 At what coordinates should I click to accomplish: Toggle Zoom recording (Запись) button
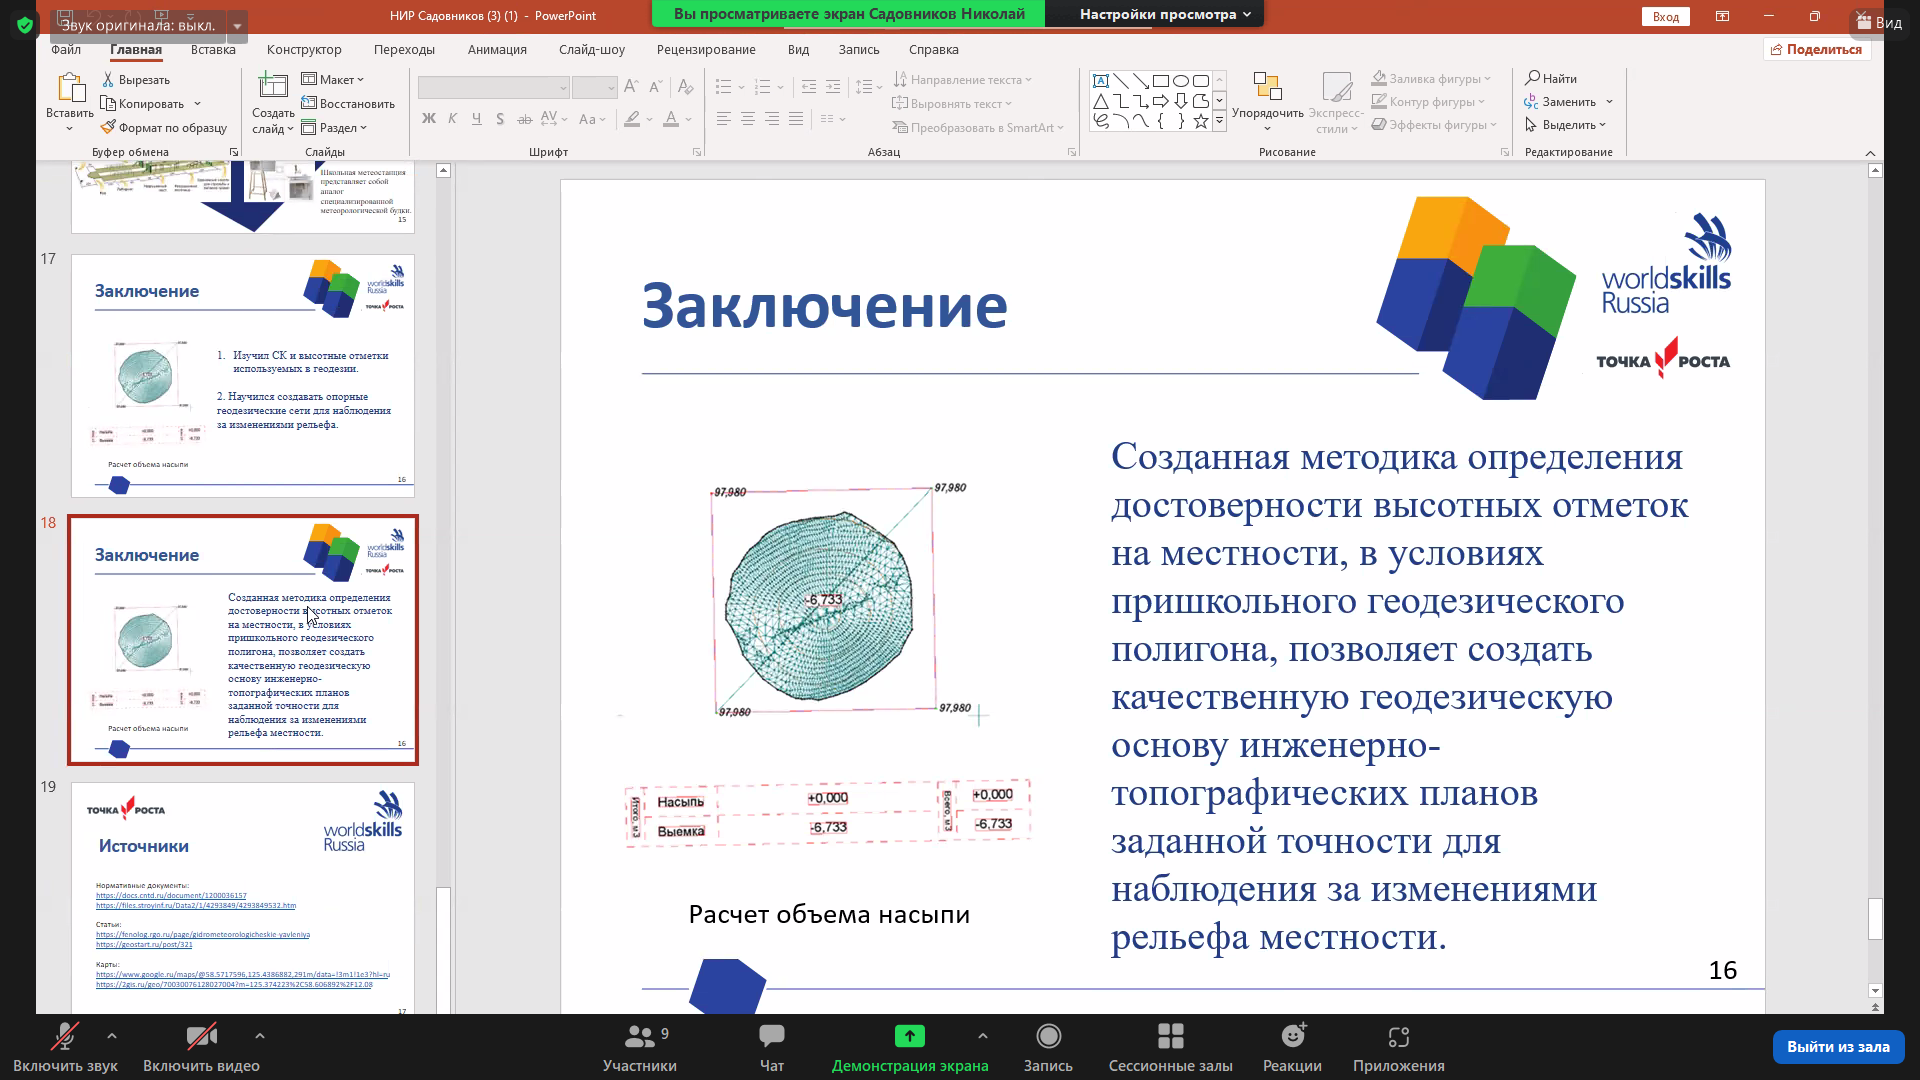tap(1048, 1037)
